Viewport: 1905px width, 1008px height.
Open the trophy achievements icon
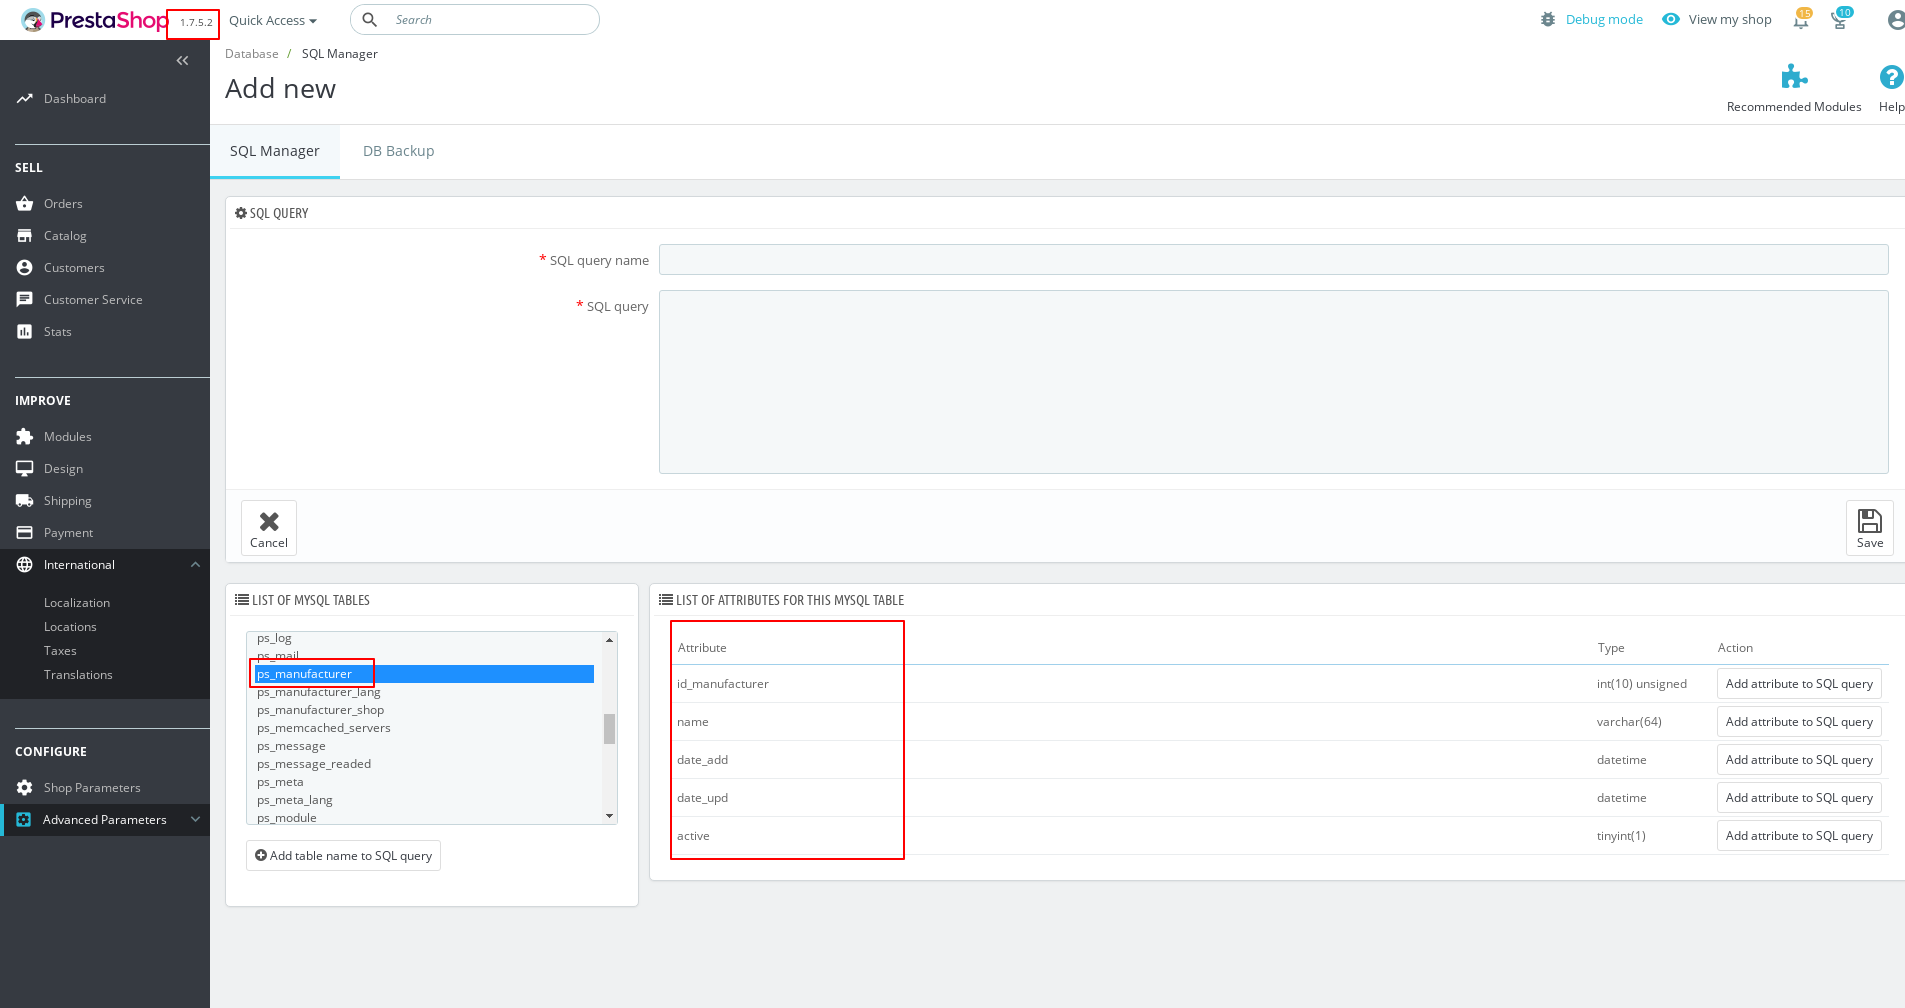1840,20
